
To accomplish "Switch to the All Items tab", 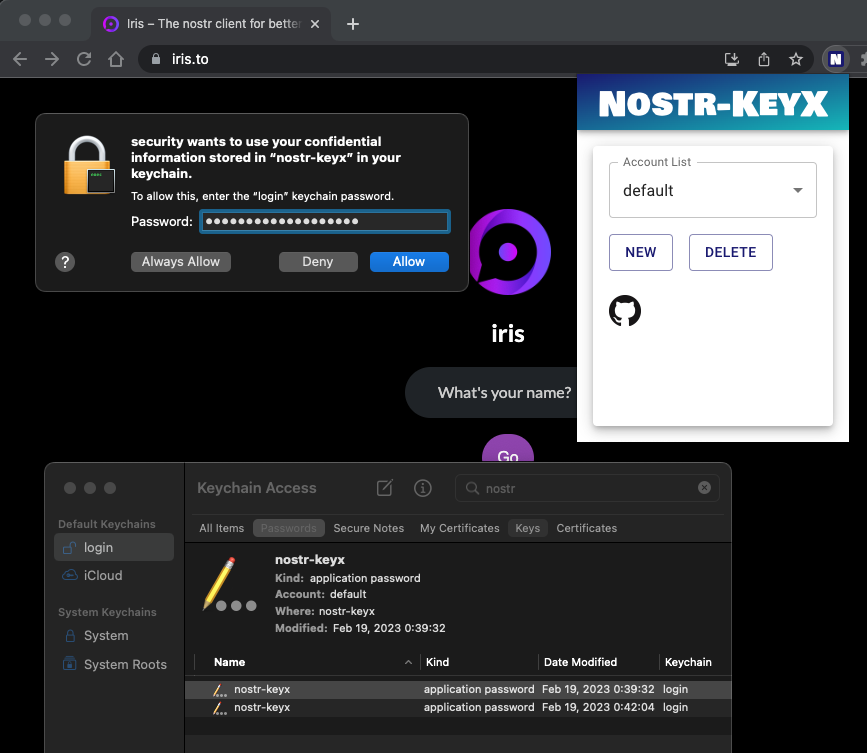I will point(222,528).
